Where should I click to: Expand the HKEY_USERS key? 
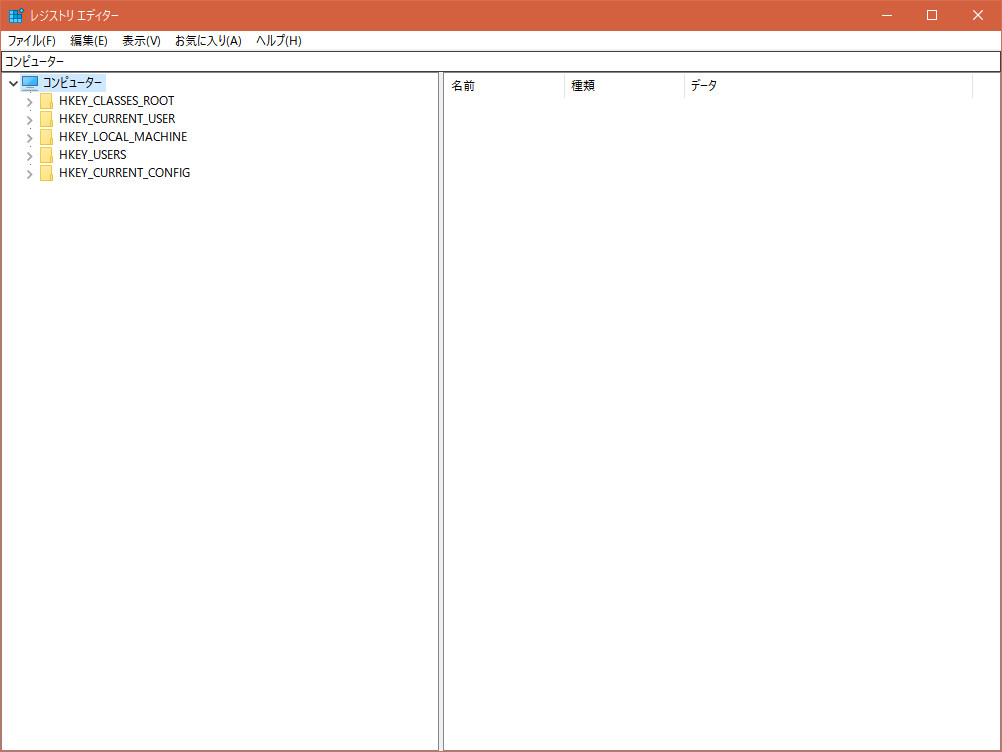(29, 156)
